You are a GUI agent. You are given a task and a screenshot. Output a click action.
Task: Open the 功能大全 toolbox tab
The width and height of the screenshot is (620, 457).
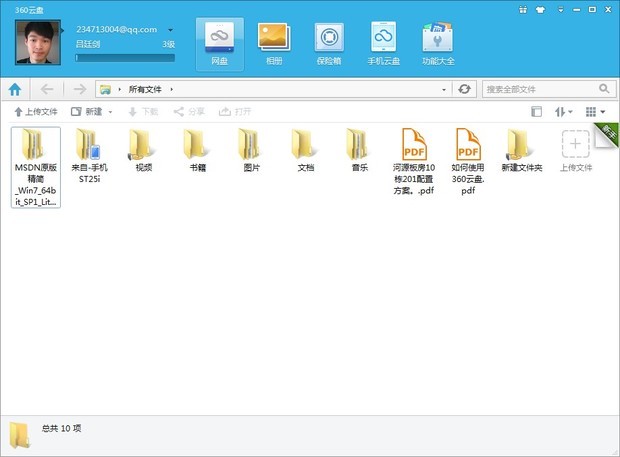pos(438,44)
